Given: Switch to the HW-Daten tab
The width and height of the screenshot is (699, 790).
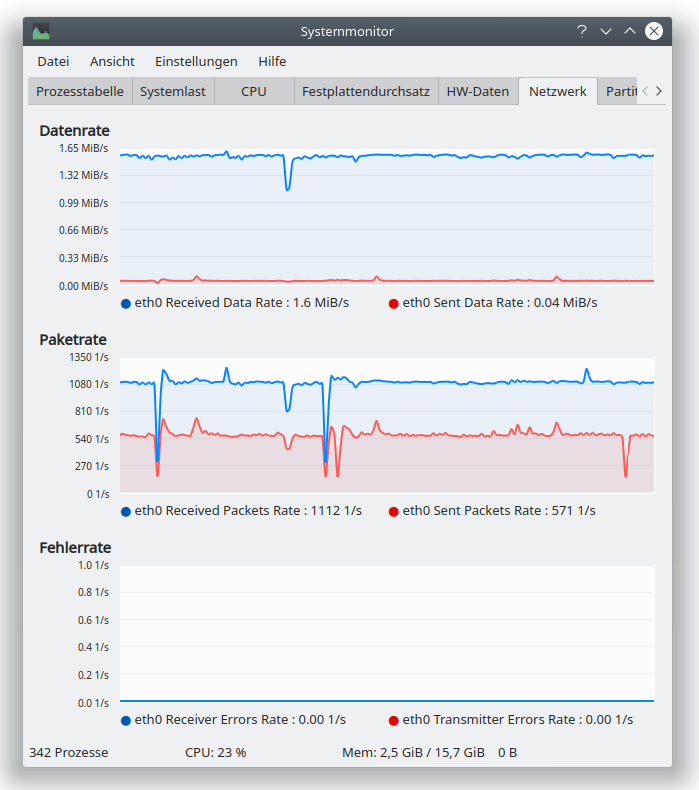Looking at the screenshot, I should click(478, 91).
